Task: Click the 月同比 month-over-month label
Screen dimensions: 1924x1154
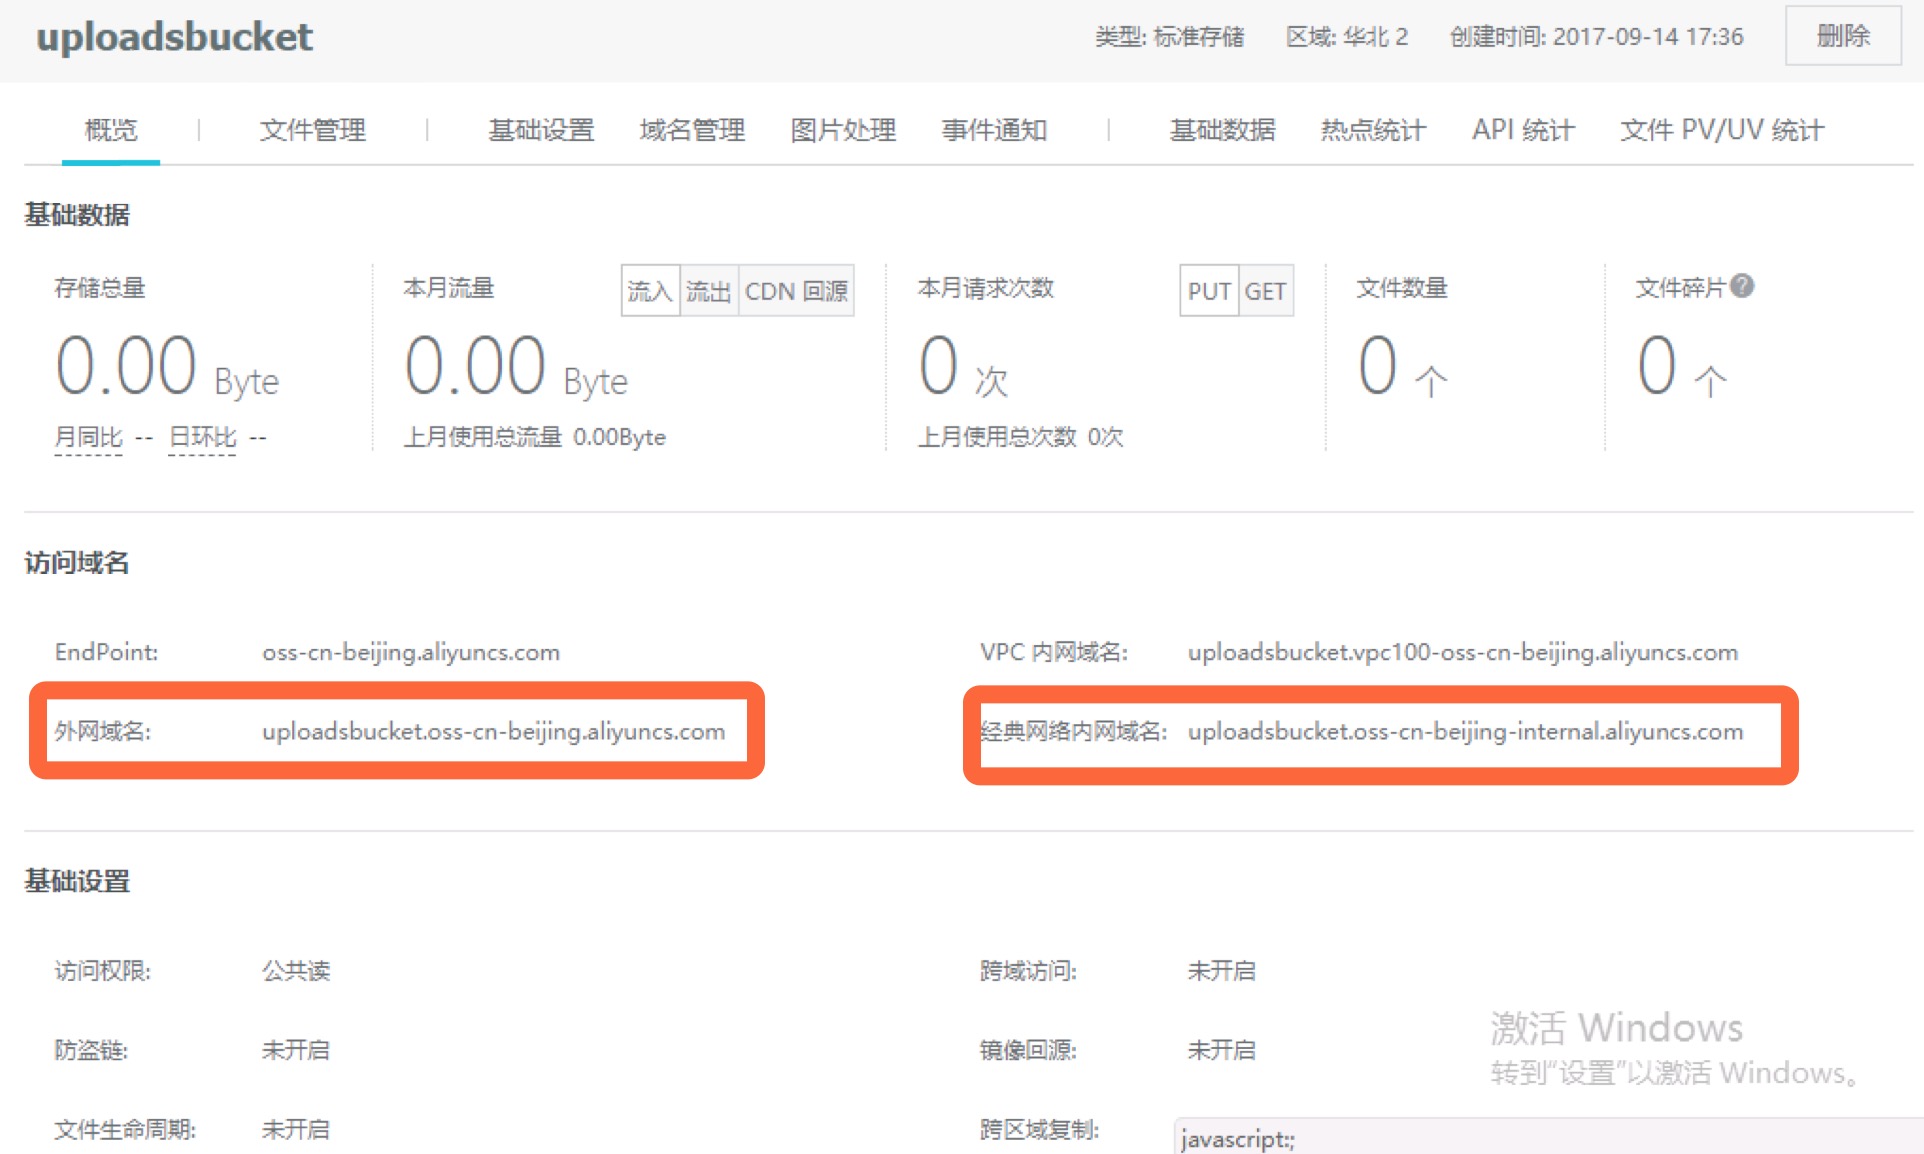Action: coord(88,437)
